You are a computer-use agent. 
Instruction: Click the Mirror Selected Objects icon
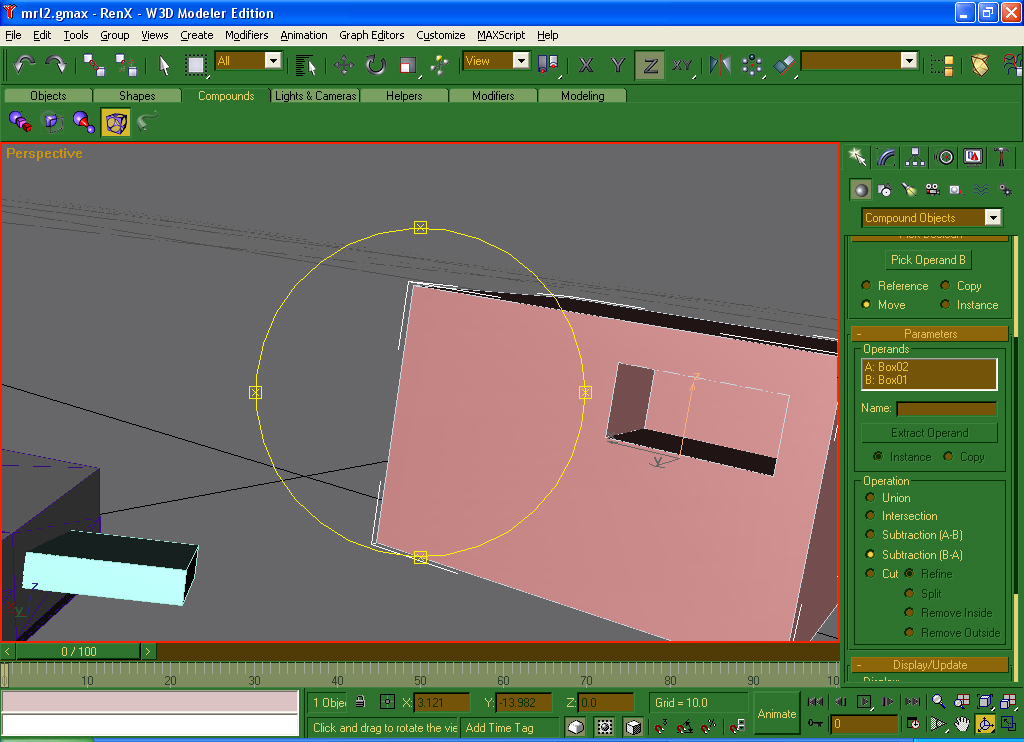pyautogui.click(x=720, y=65)
